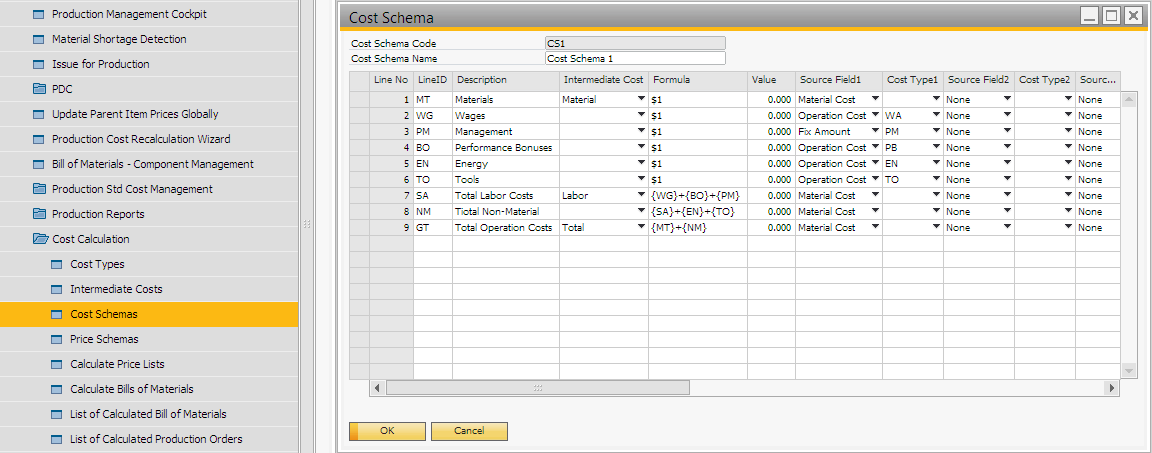Click the Production Std Cost Management folder icon
This screenshot has width=1152, height=453.
[39, 189]
